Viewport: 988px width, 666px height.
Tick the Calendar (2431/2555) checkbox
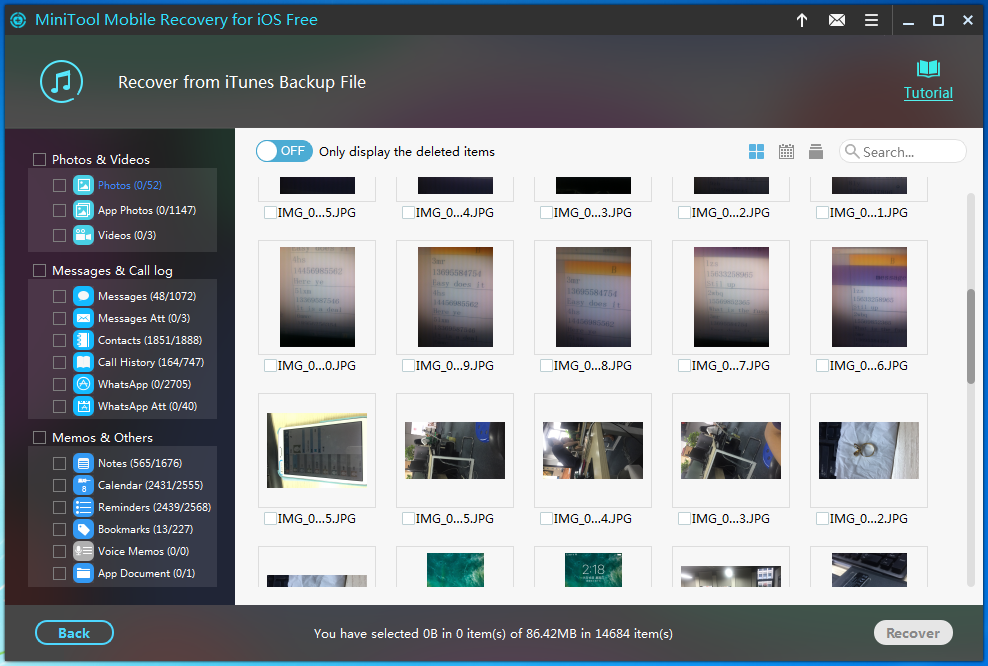59,485
